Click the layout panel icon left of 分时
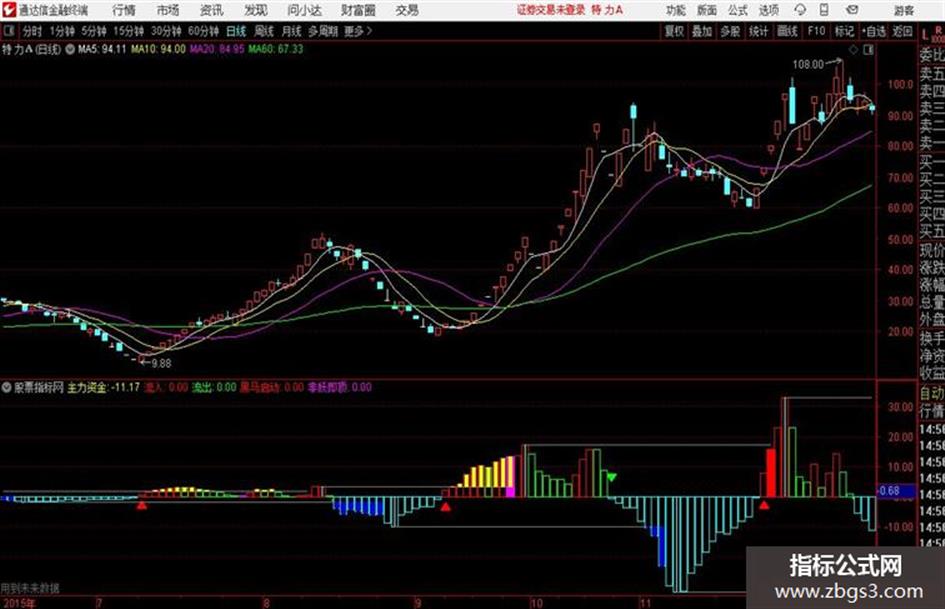 click(10, 31)
